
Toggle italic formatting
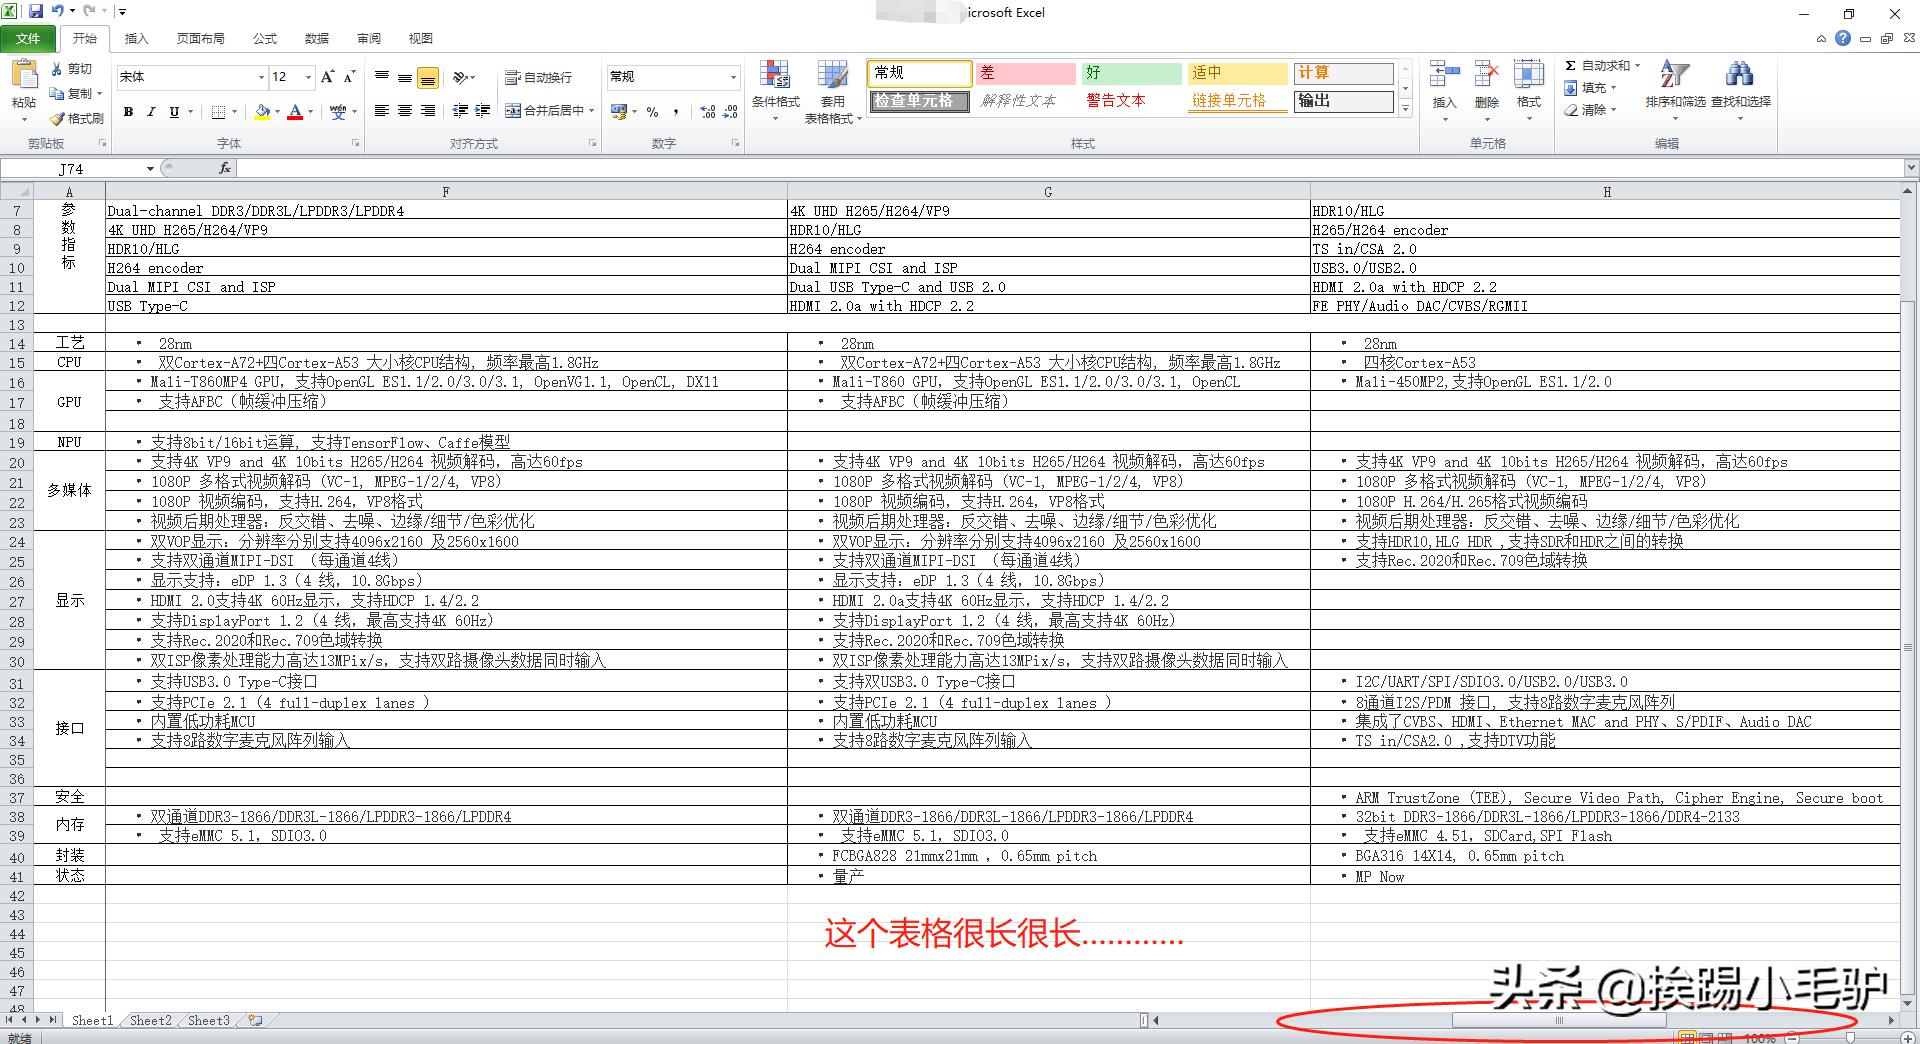(151, 112)
